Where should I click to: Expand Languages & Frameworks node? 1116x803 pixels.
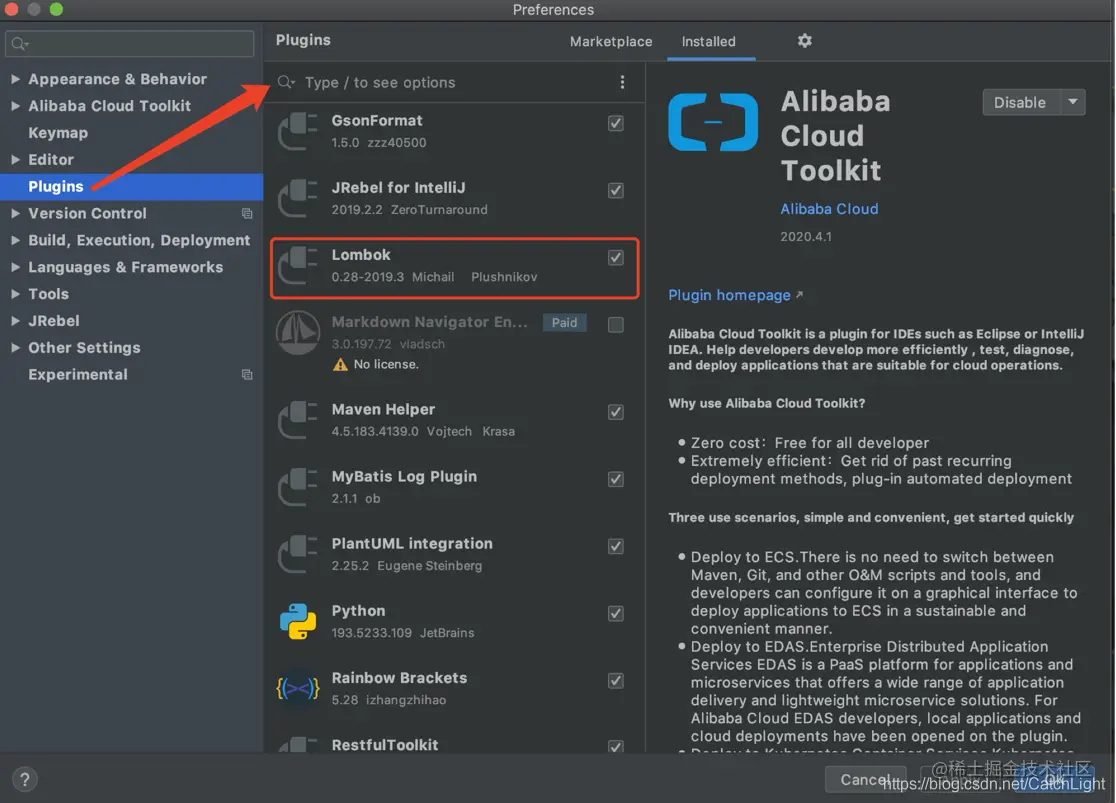pyautogui.click(x=15, y=267)
